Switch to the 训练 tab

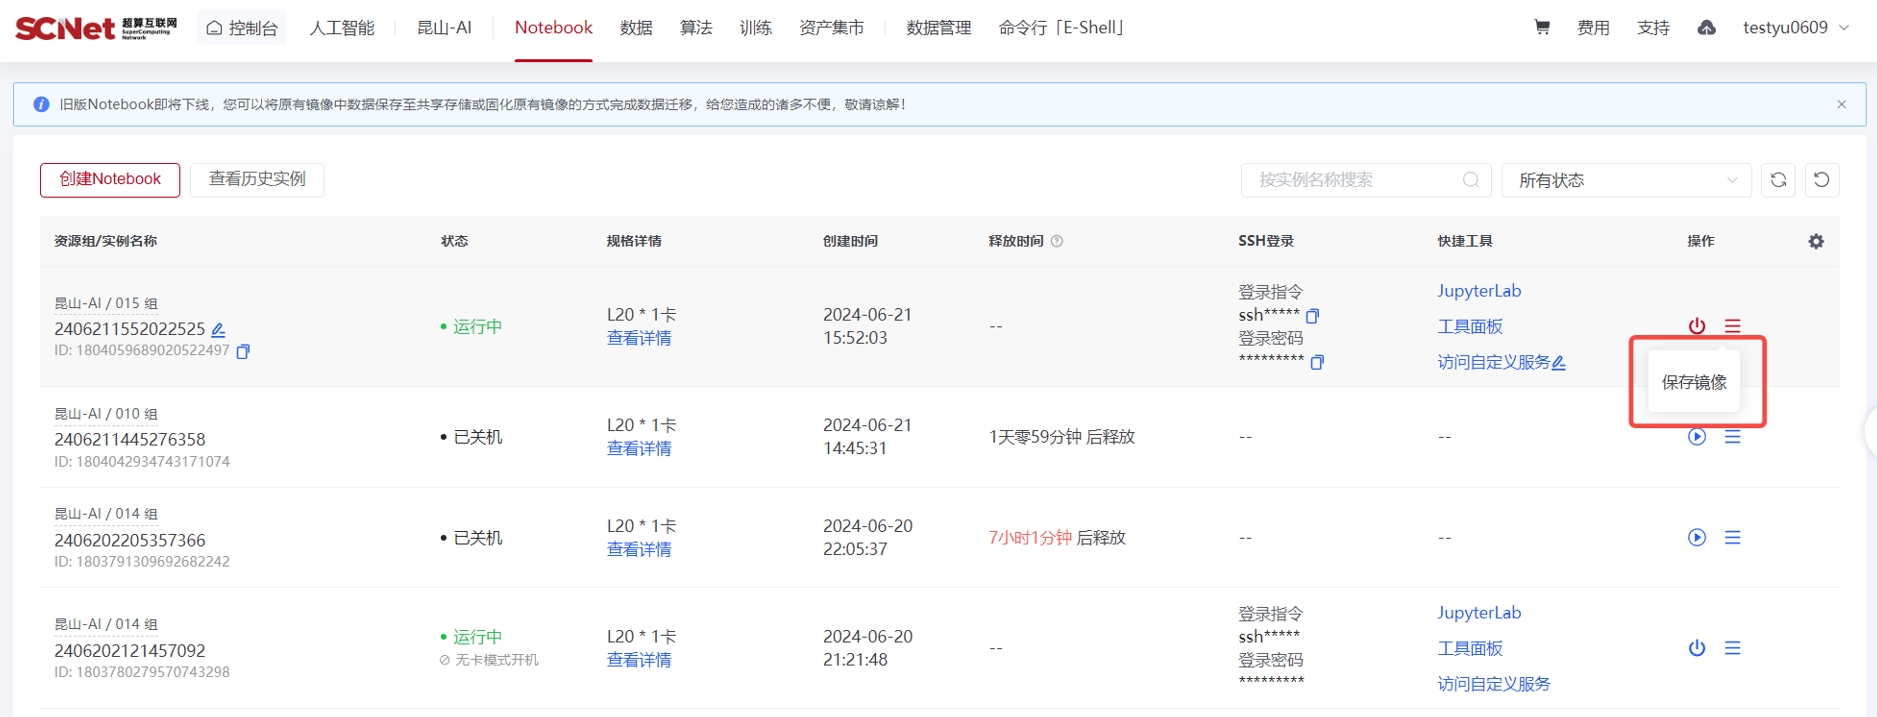pyautogui.click(x=755, y=28)
